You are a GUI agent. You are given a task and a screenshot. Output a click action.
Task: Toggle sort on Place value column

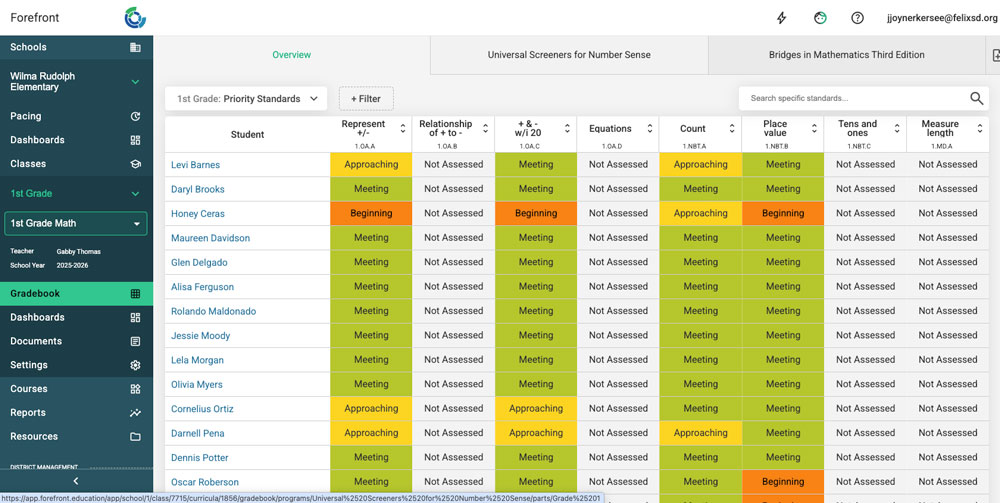[x=815, y=129]
